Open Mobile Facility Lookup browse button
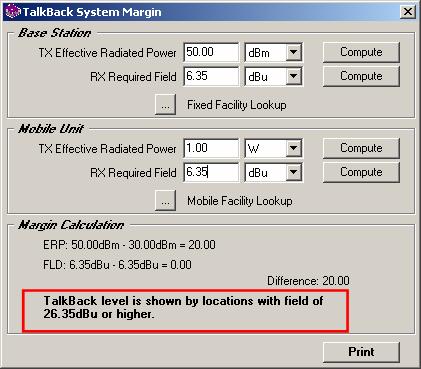The height and width of the screenshot is (369, 421). (165, 201)
